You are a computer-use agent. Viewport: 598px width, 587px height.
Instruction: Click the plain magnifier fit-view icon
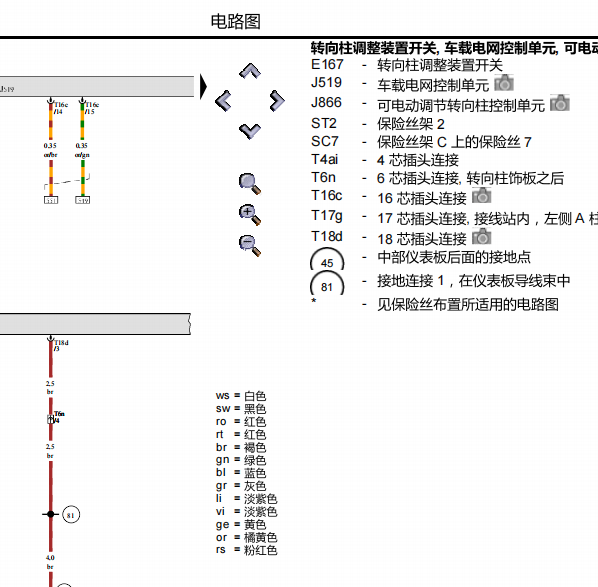click(250, 183)
